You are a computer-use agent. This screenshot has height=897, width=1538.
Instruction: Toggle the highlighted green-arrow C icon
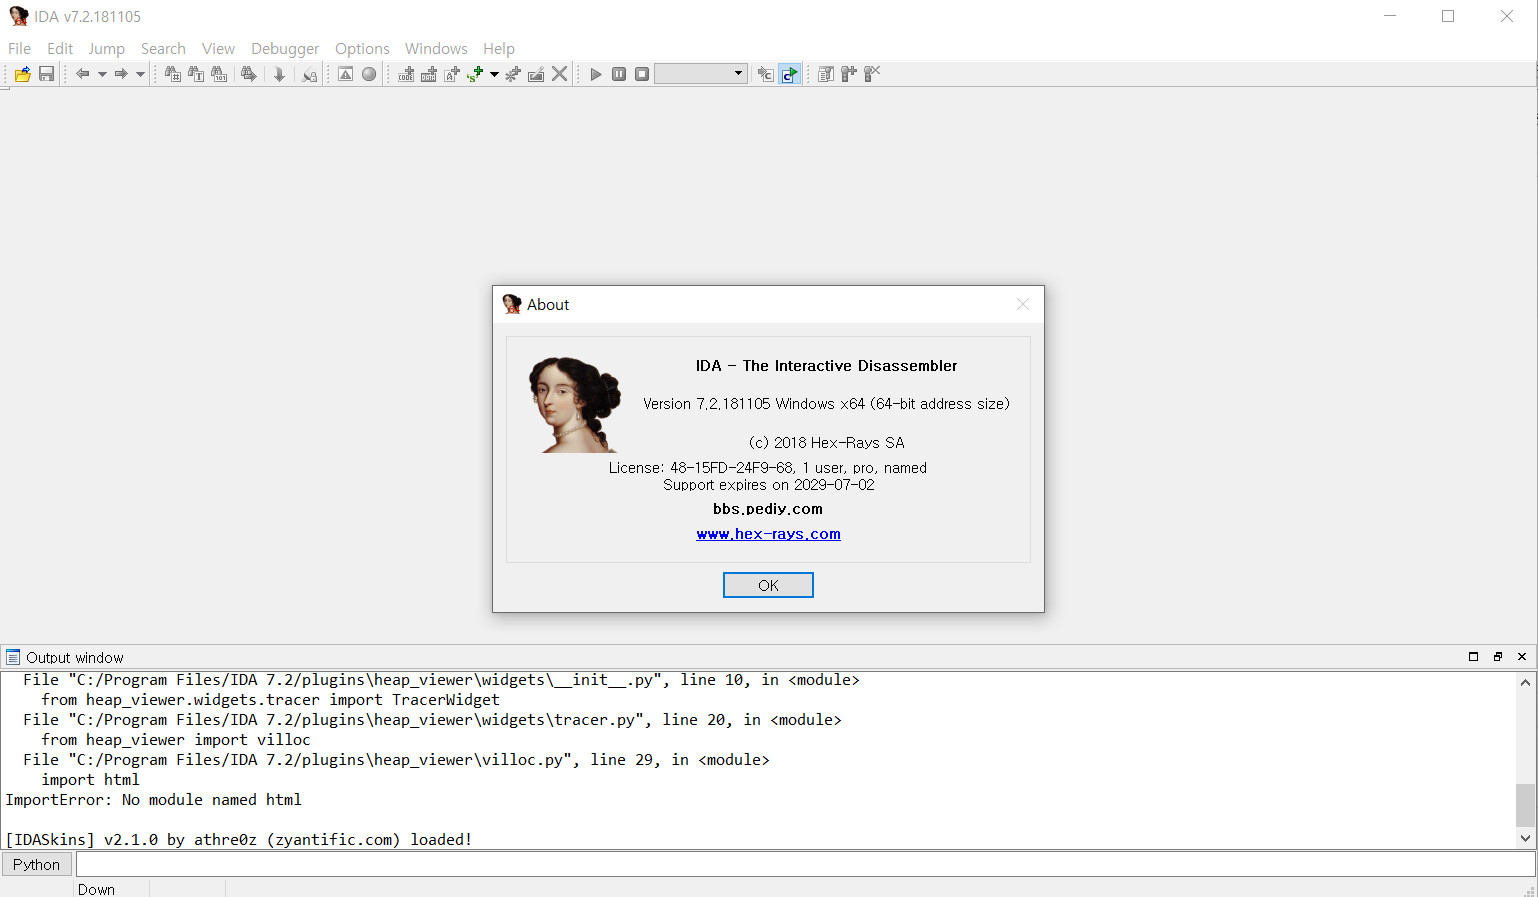790,74
